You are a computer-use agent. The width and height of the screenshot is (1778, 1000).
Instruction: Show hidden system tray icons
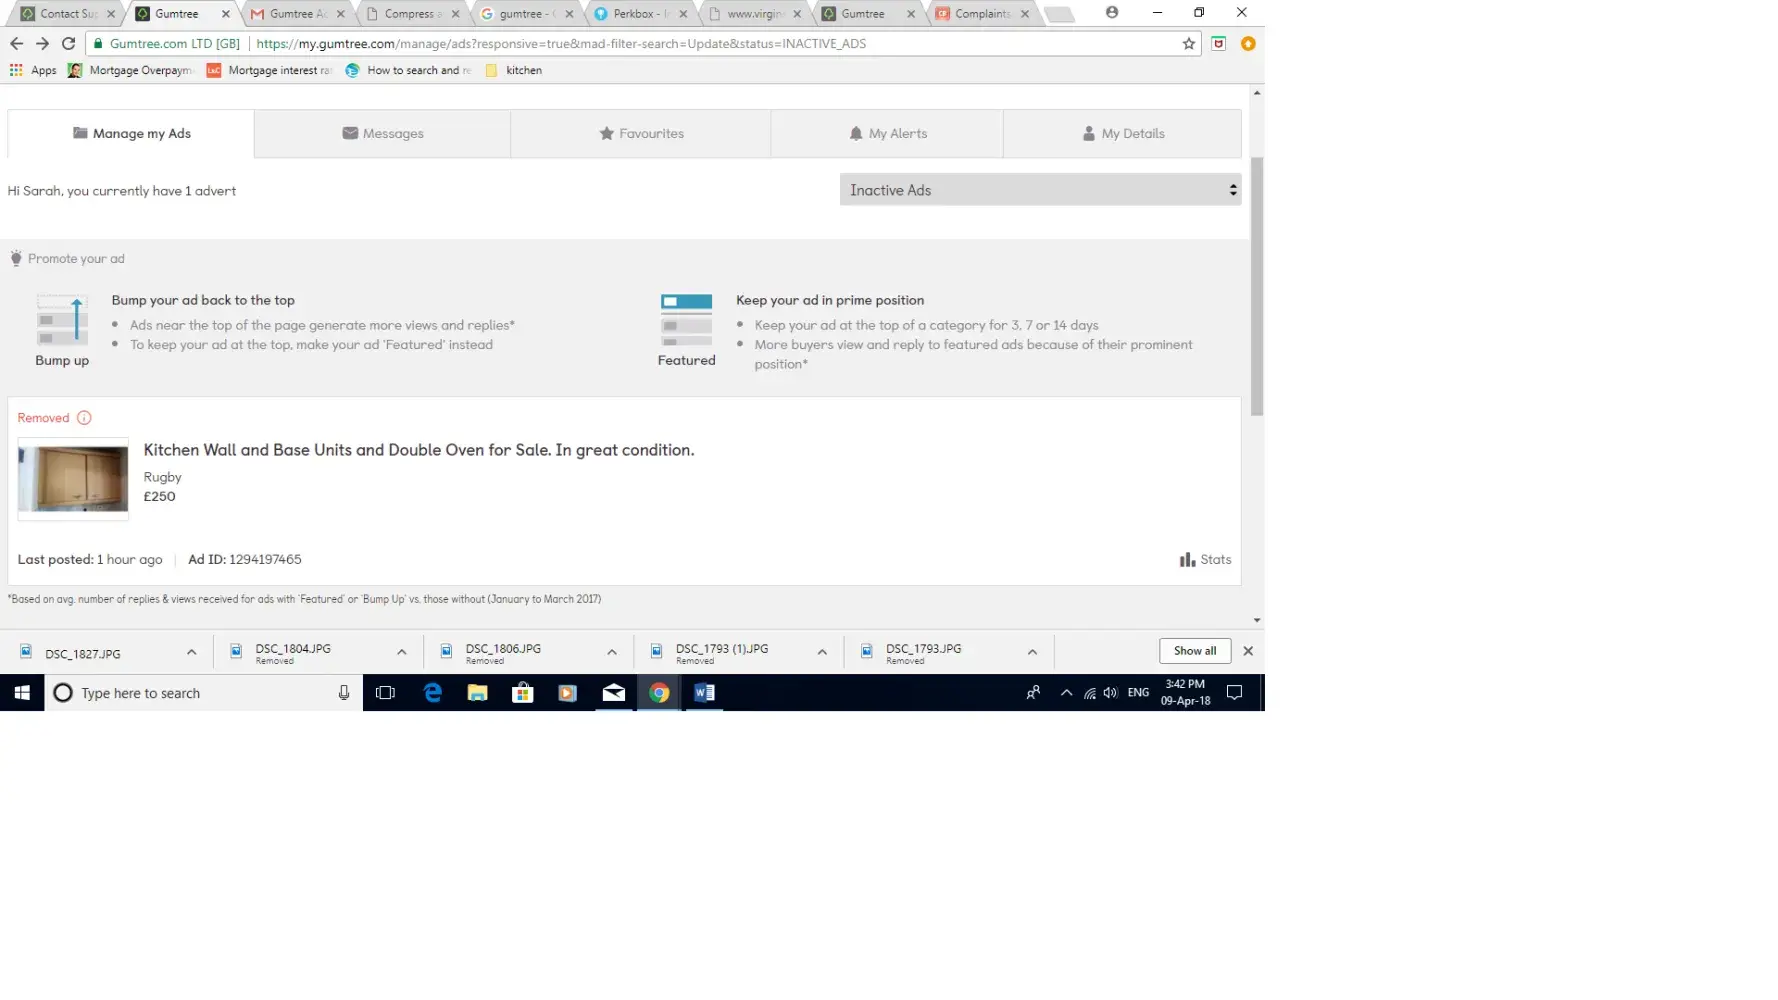[x=1066, y=693]
